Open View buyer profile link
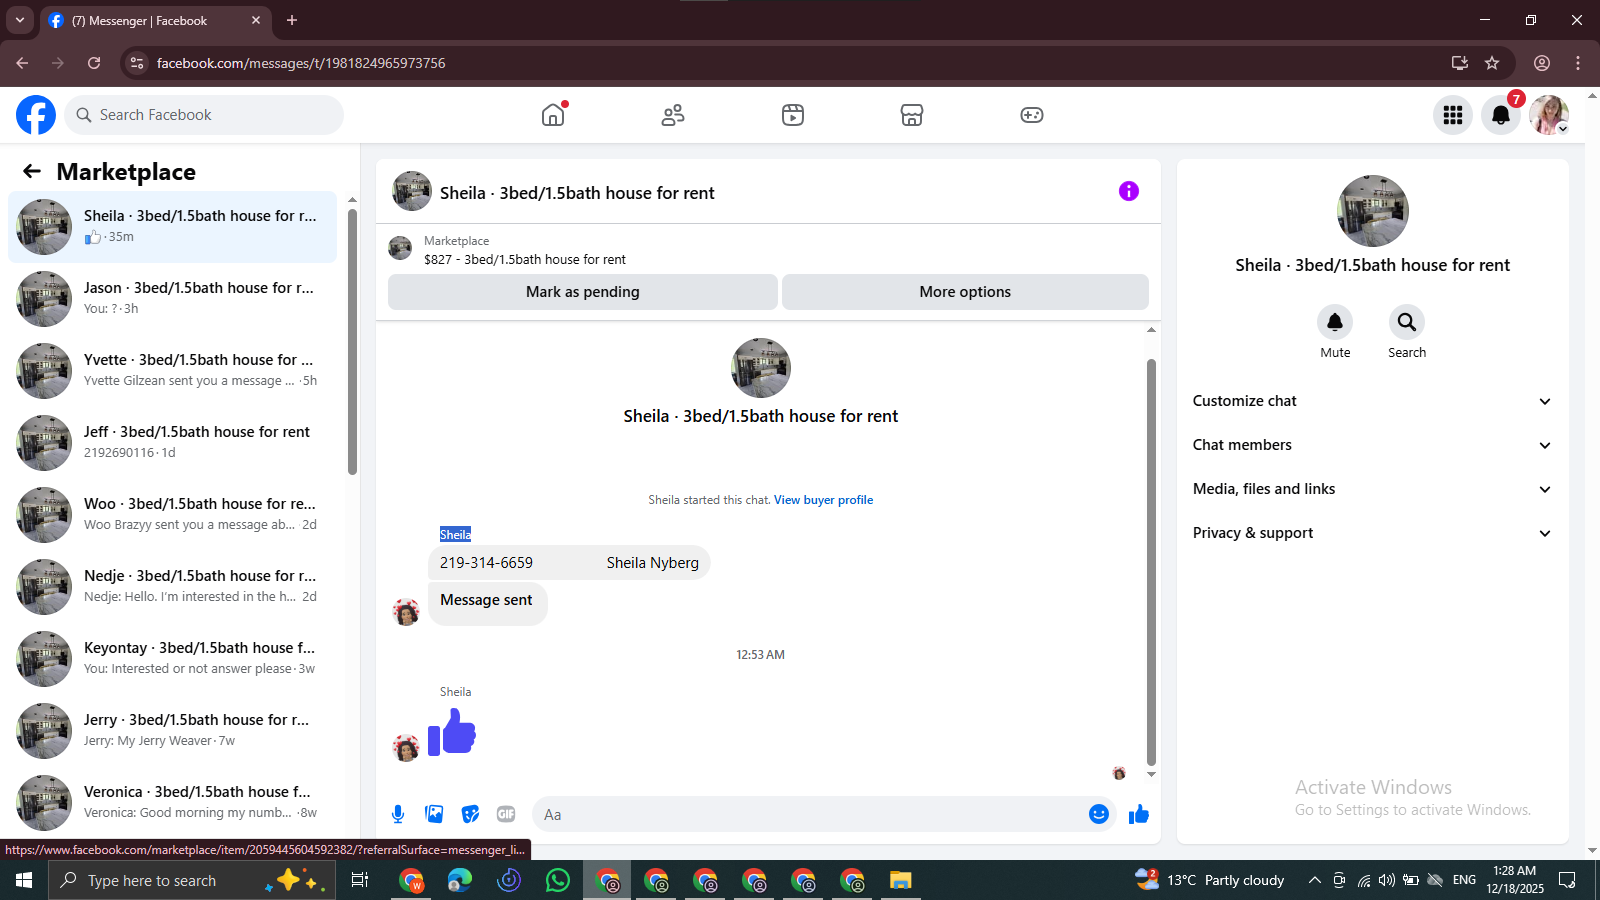Image resolution: width=1600 pixels, height=900 pixels. [x=823, y=500]
